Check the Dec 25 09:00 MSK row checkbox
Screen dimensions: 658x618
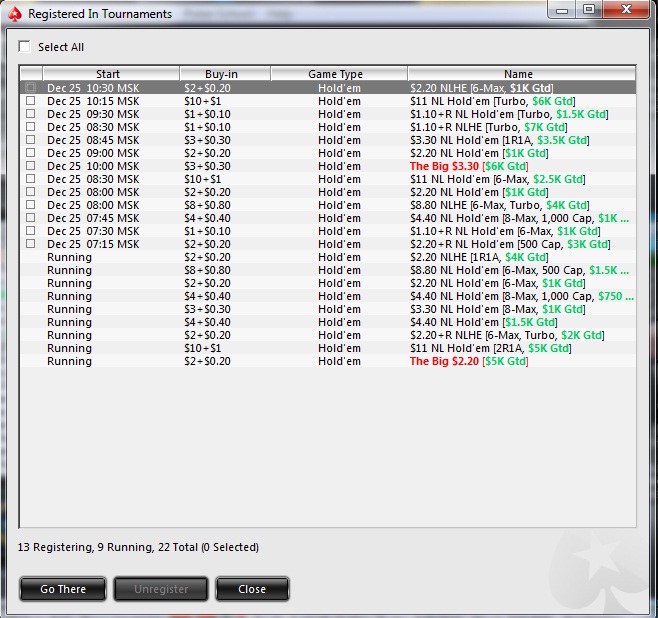30,152
